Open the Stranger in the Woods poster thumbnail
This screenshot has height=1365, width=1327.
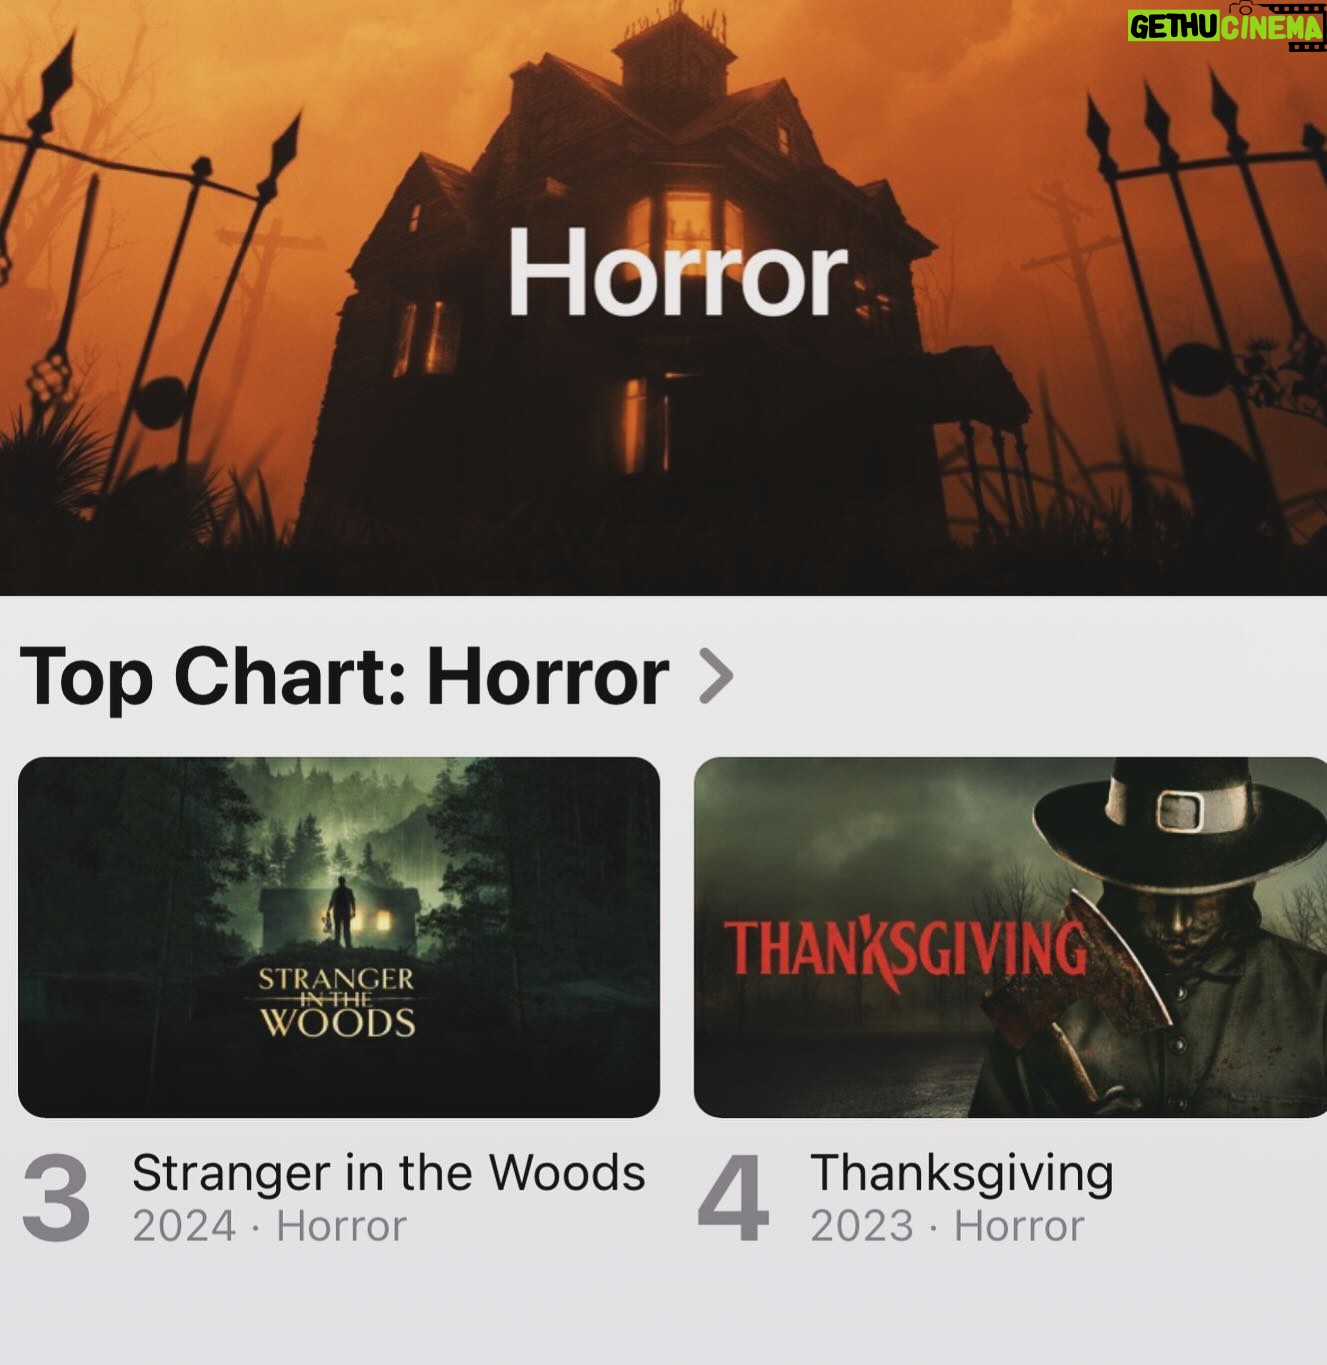[x=339, y=937]
